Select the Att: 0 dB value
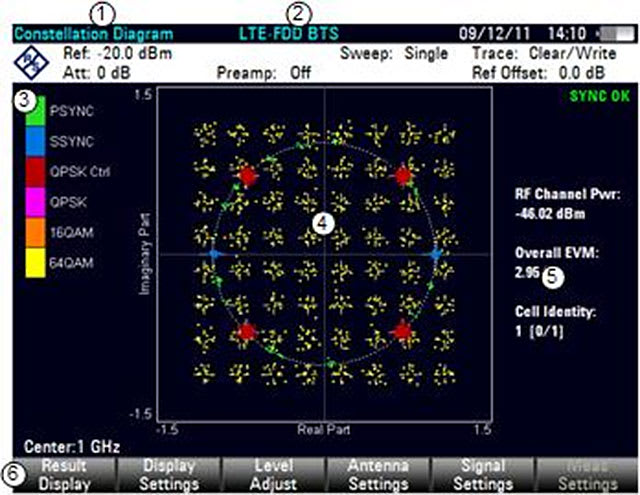640x495 pixels. click(97, 73)
